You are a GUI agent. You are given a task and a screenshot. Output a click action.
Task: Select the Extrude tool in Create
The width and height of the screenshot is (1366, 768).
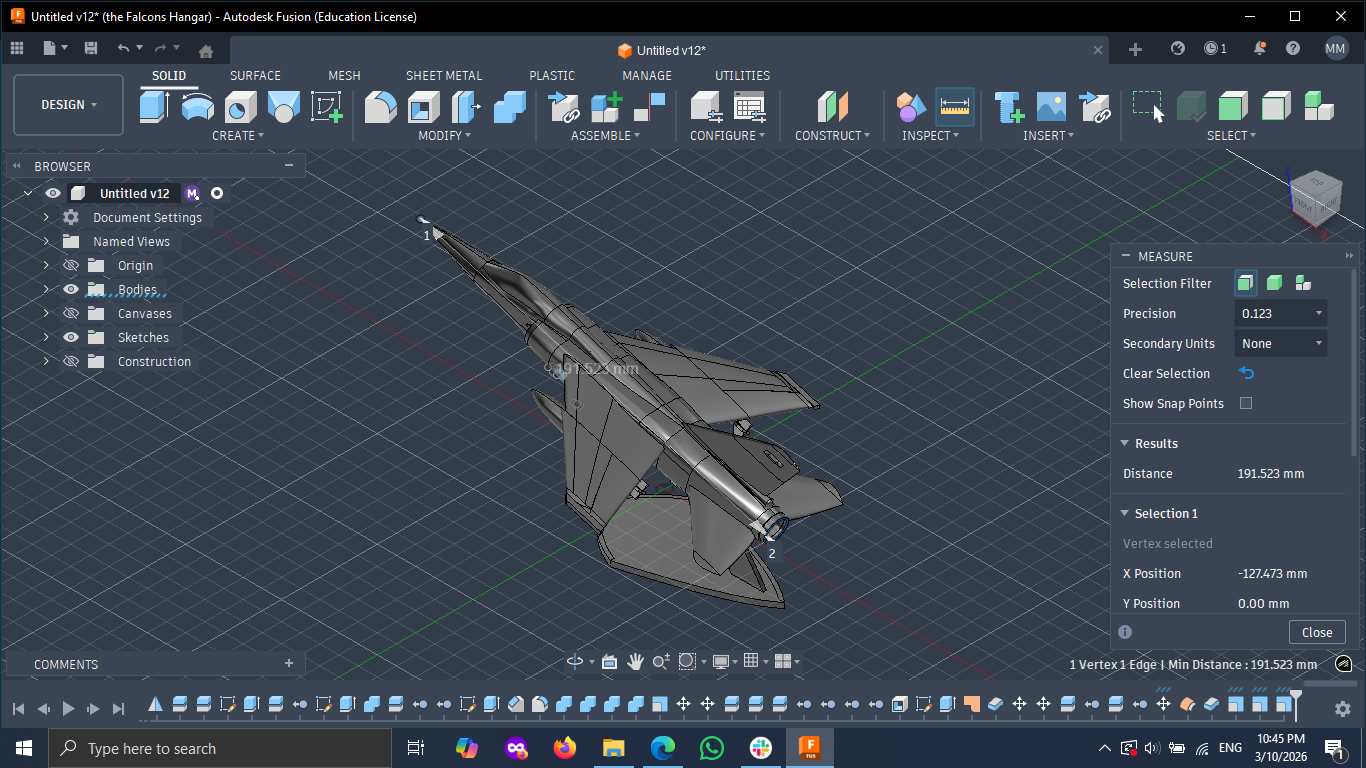(154, 106)
